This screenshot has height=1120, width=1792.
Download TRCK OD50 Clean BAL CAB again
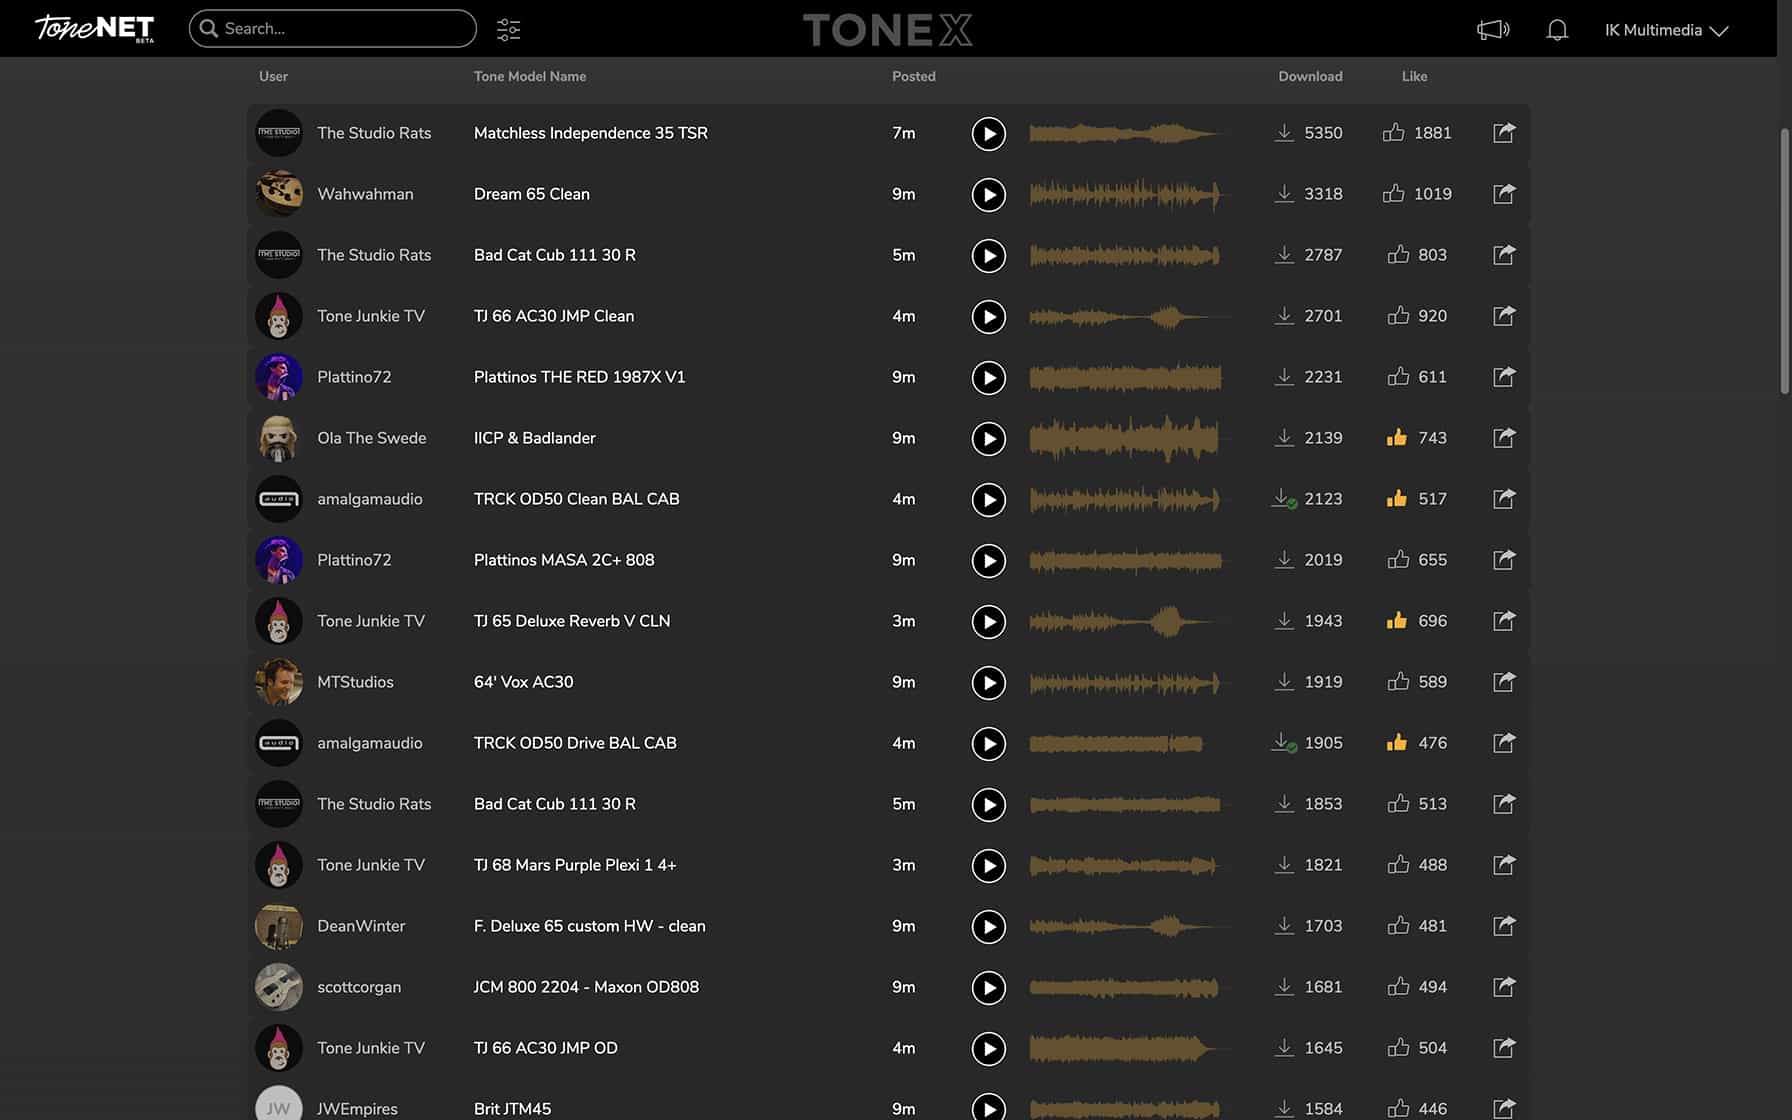pos(1284,499)
